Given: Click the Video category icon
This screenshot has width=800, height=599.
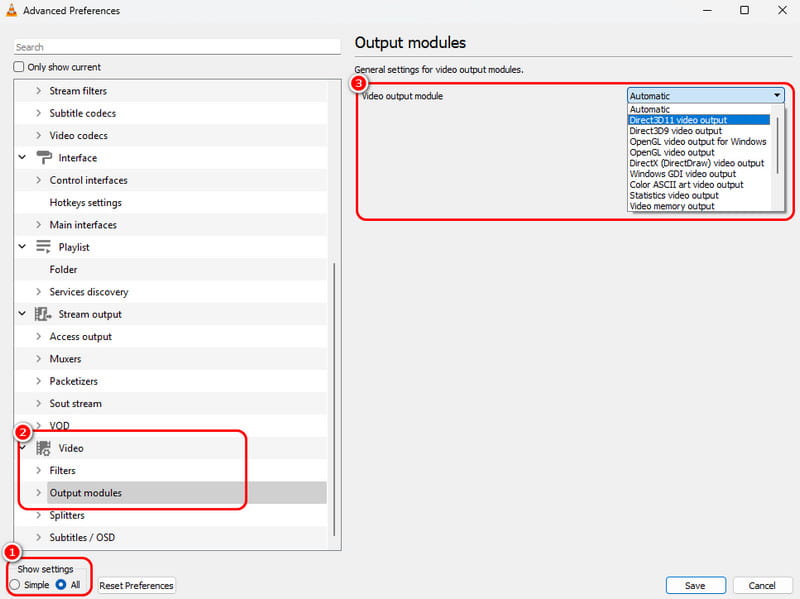Looking at the screenshot, I should coord(44,448).
